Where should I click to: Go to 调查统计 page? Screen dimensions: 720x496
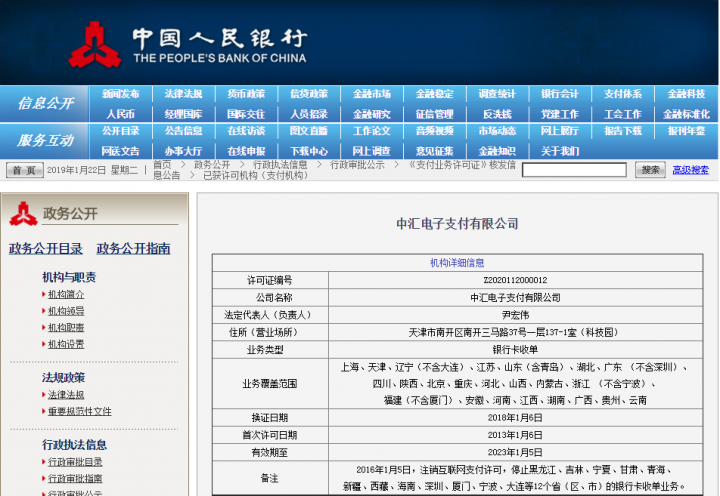497,94
